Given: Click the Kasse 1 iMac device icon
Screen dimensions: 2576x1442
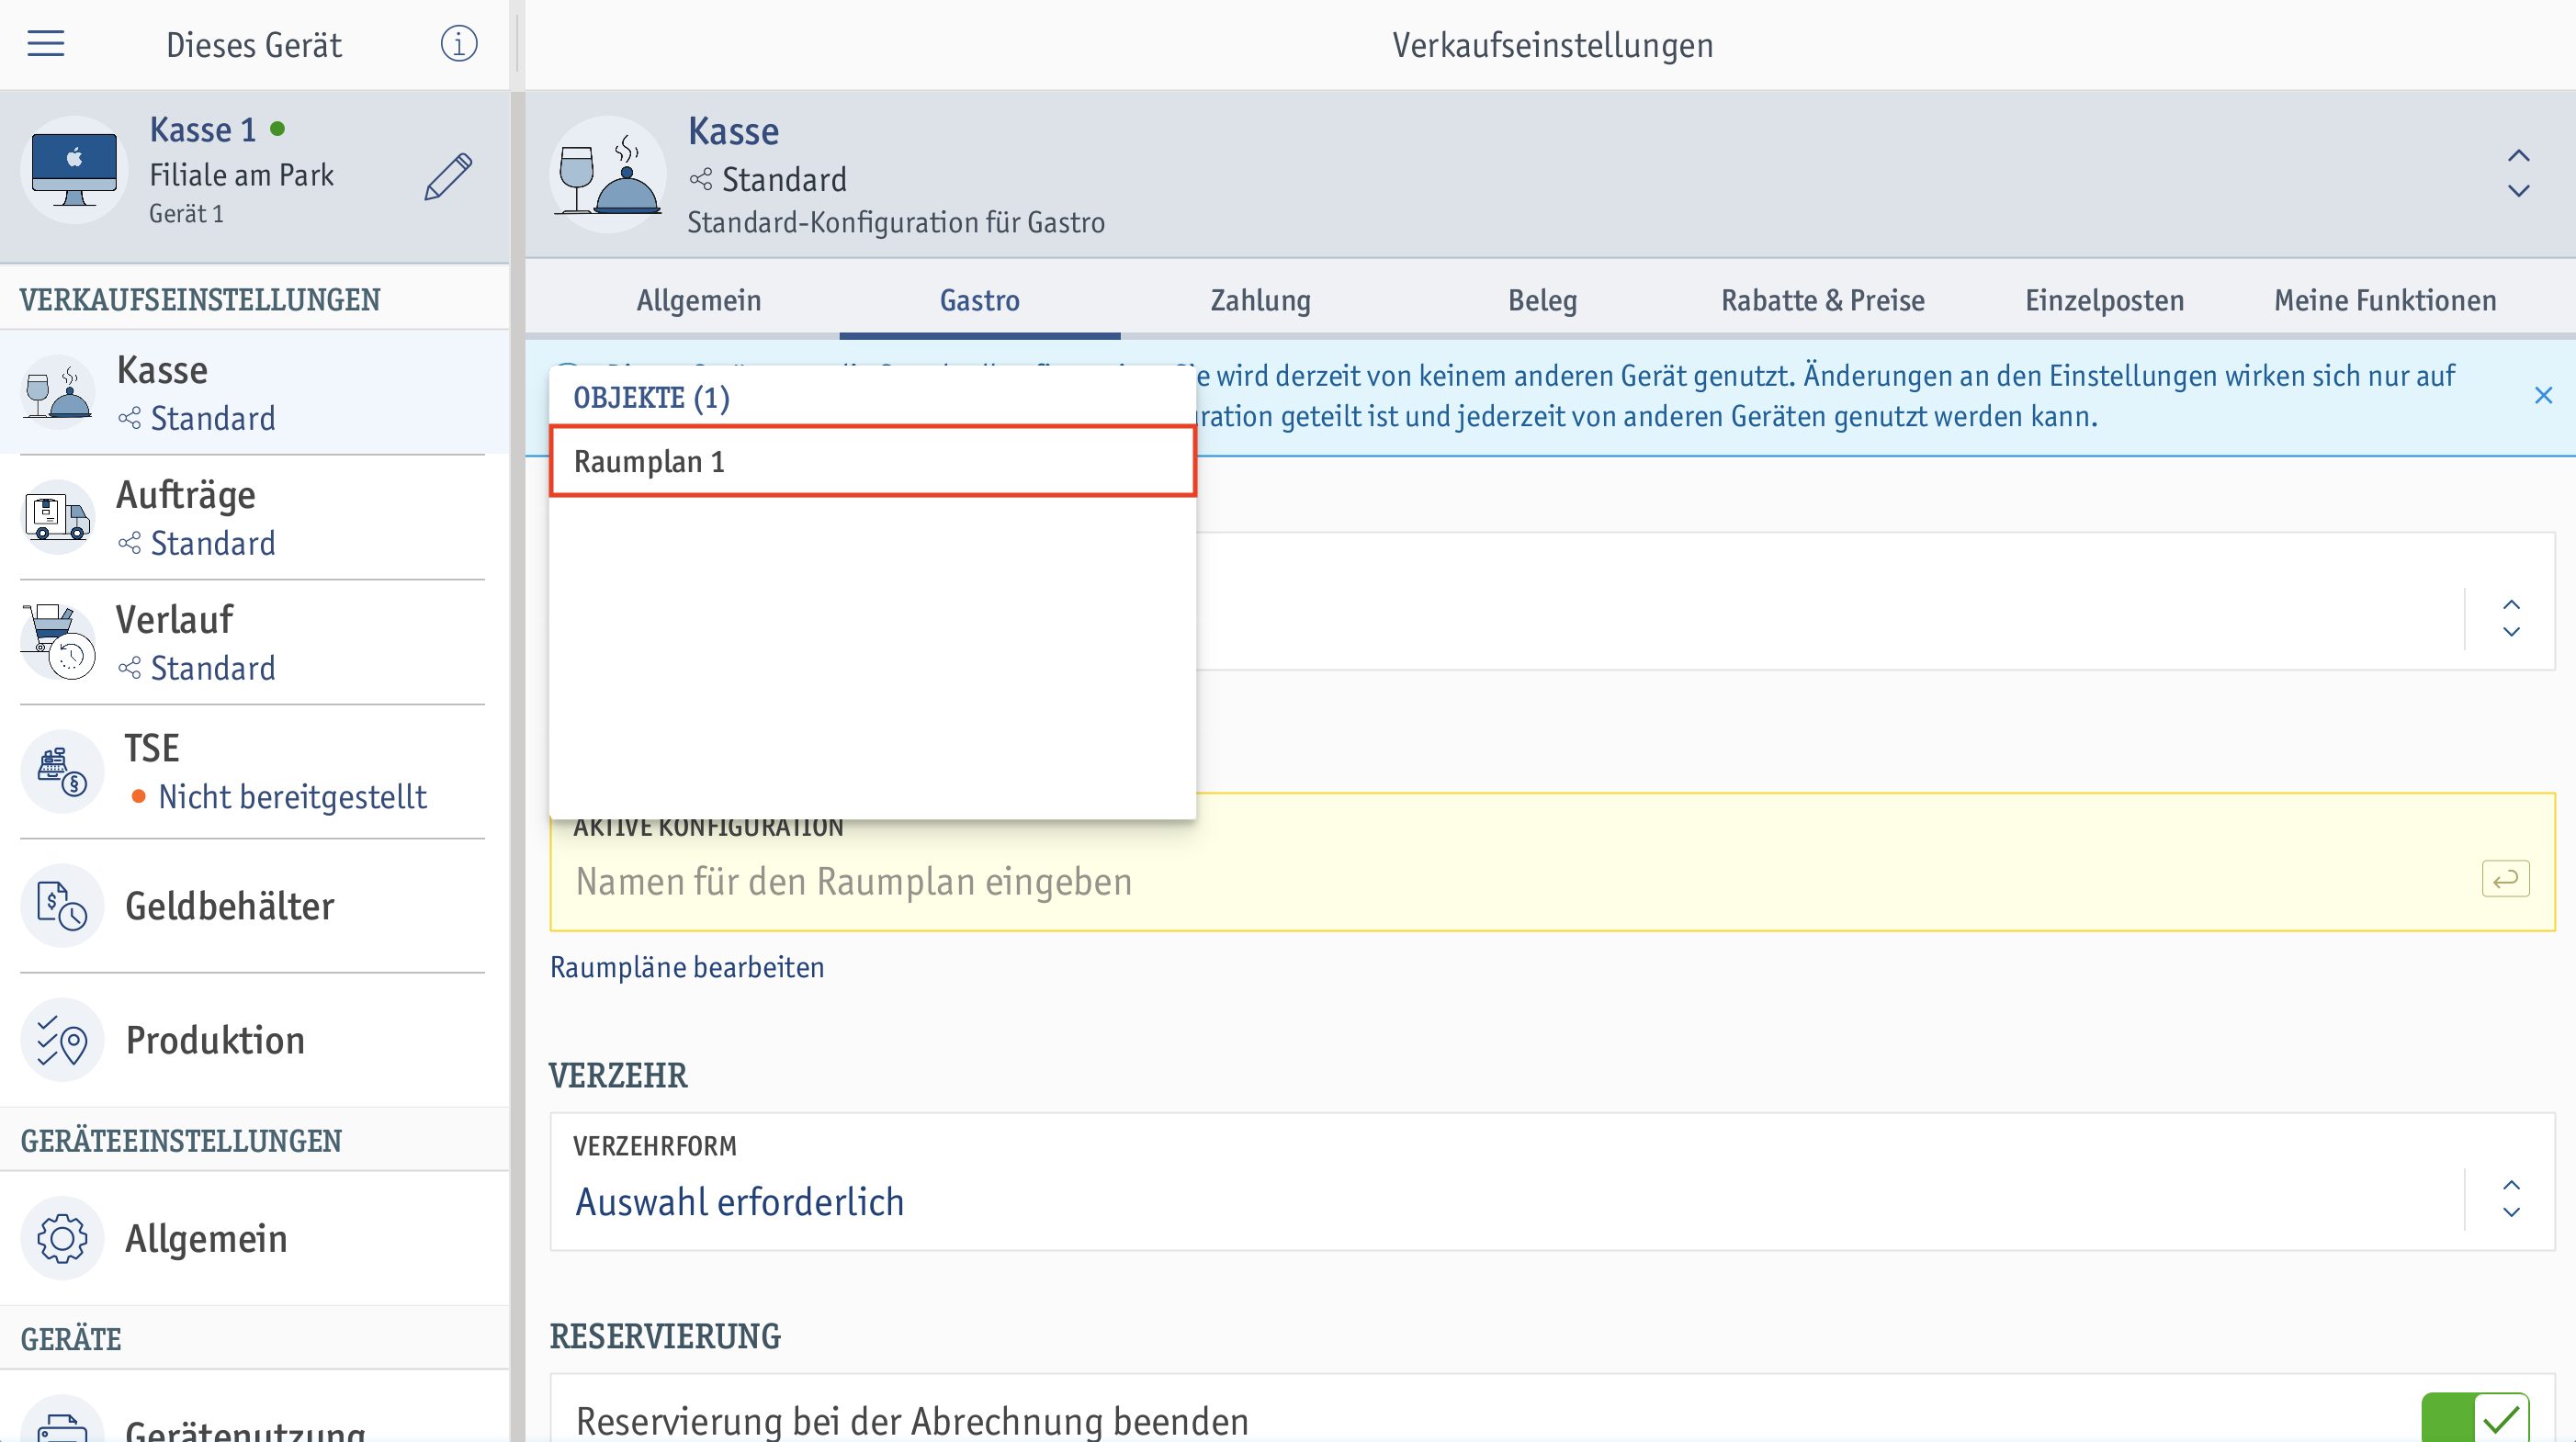Looking at the screenshot, I should click(x=74, y=170).
